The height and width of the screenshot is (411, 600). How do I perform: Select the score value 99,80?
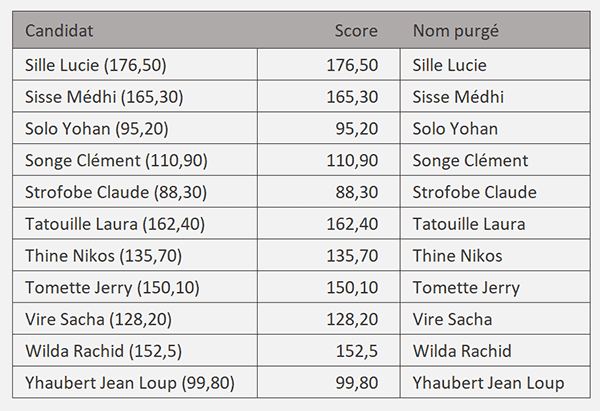click(357, 383)
